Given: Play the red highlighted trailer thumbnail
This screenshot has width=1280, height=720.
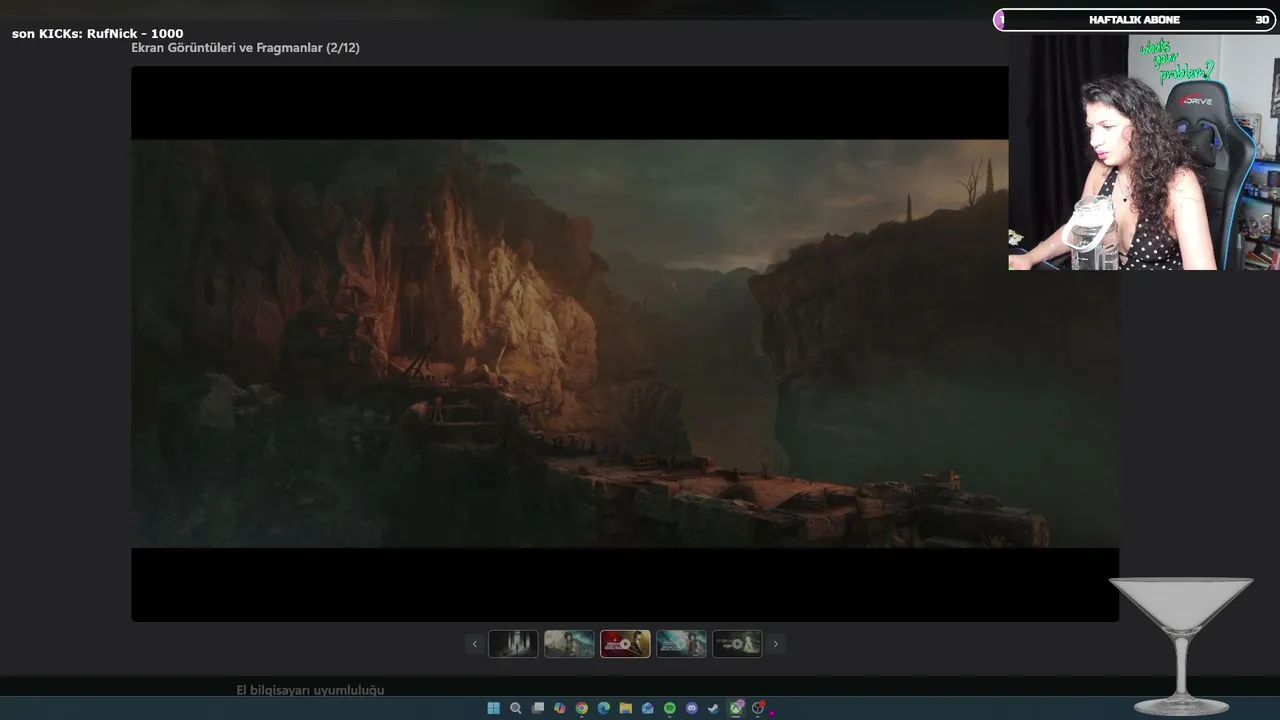Looking at the screenshot, I should pyautogui.click(x=625, y=644).
